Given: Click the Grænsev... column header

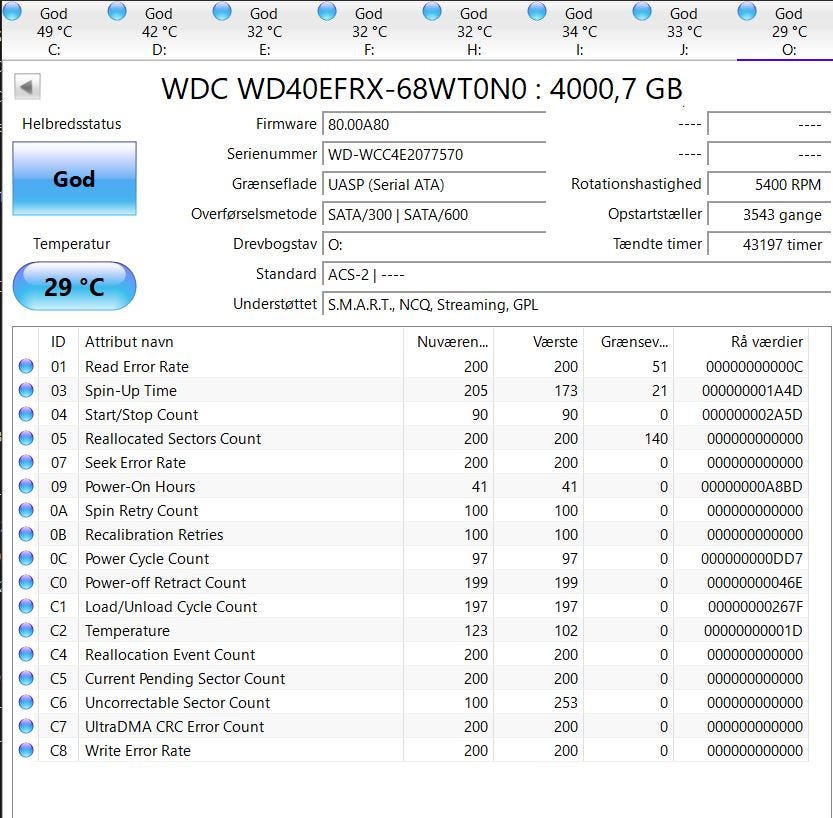Looking at the screenshot, I should [x=629, y=342].
